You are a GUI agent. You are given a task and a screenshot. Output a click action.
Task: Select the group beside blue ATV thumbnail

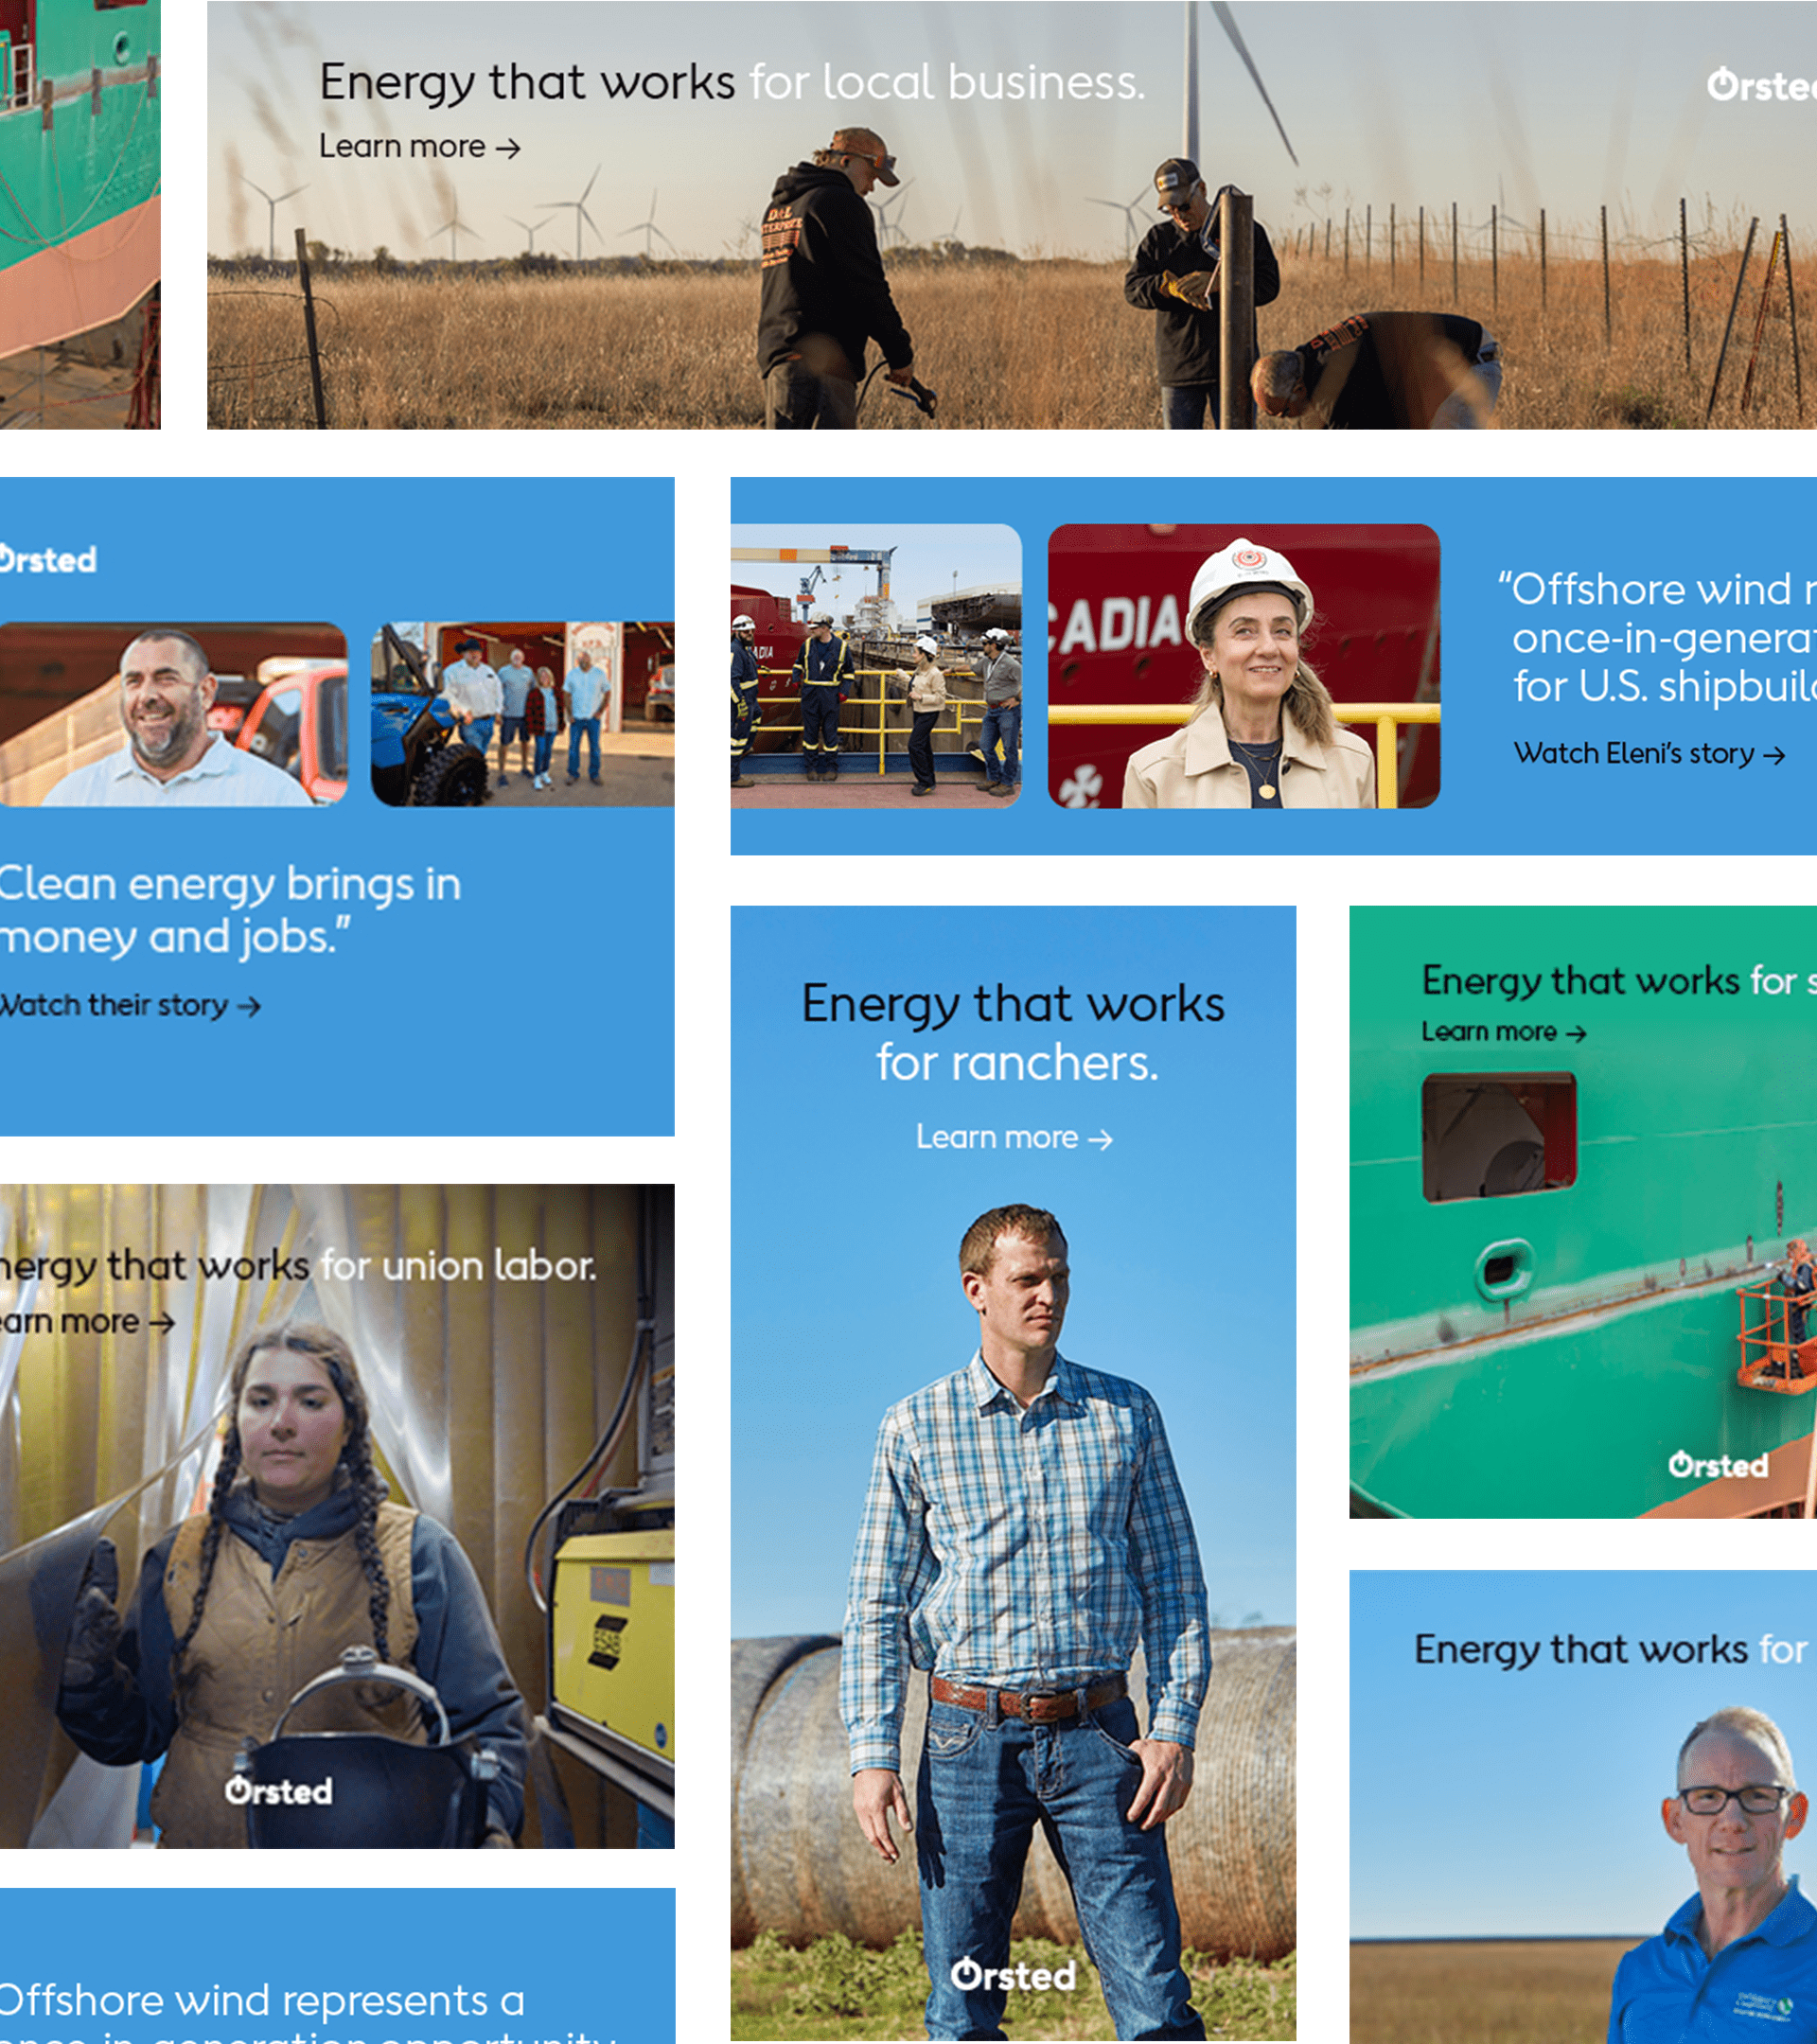(522, 714)
